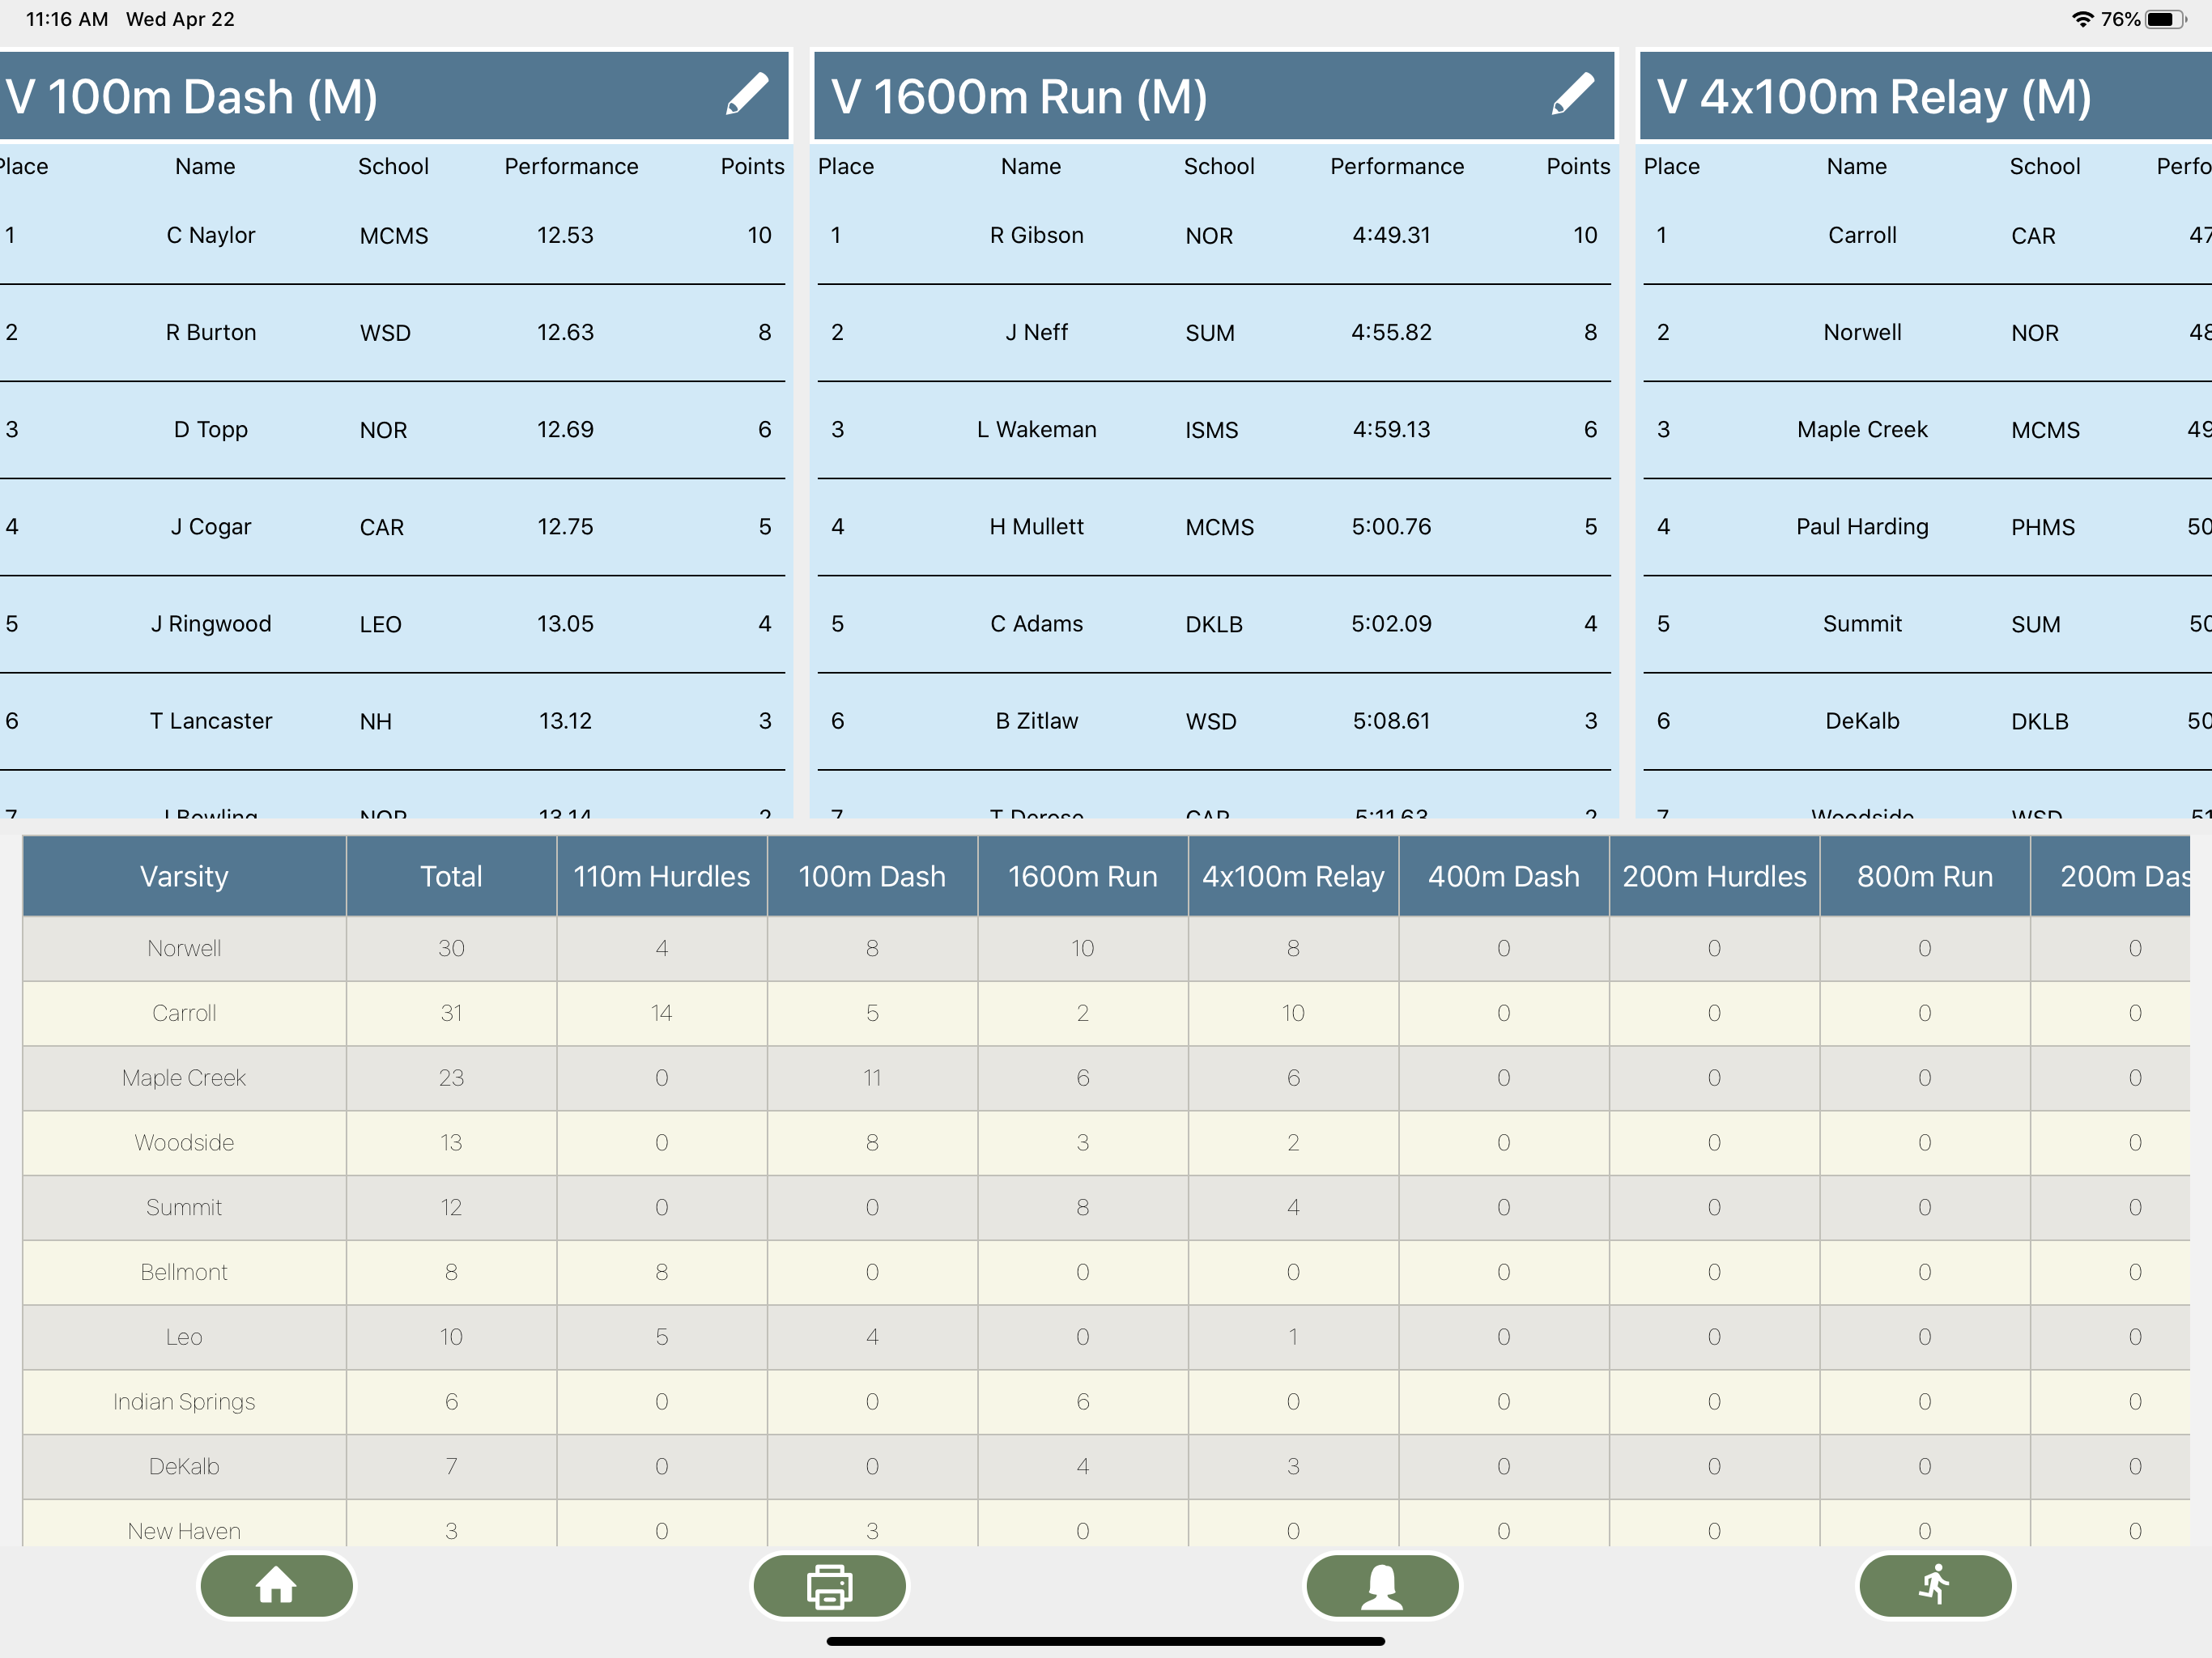Open the V 4x100m Relay (M) title

(1874, 97)
